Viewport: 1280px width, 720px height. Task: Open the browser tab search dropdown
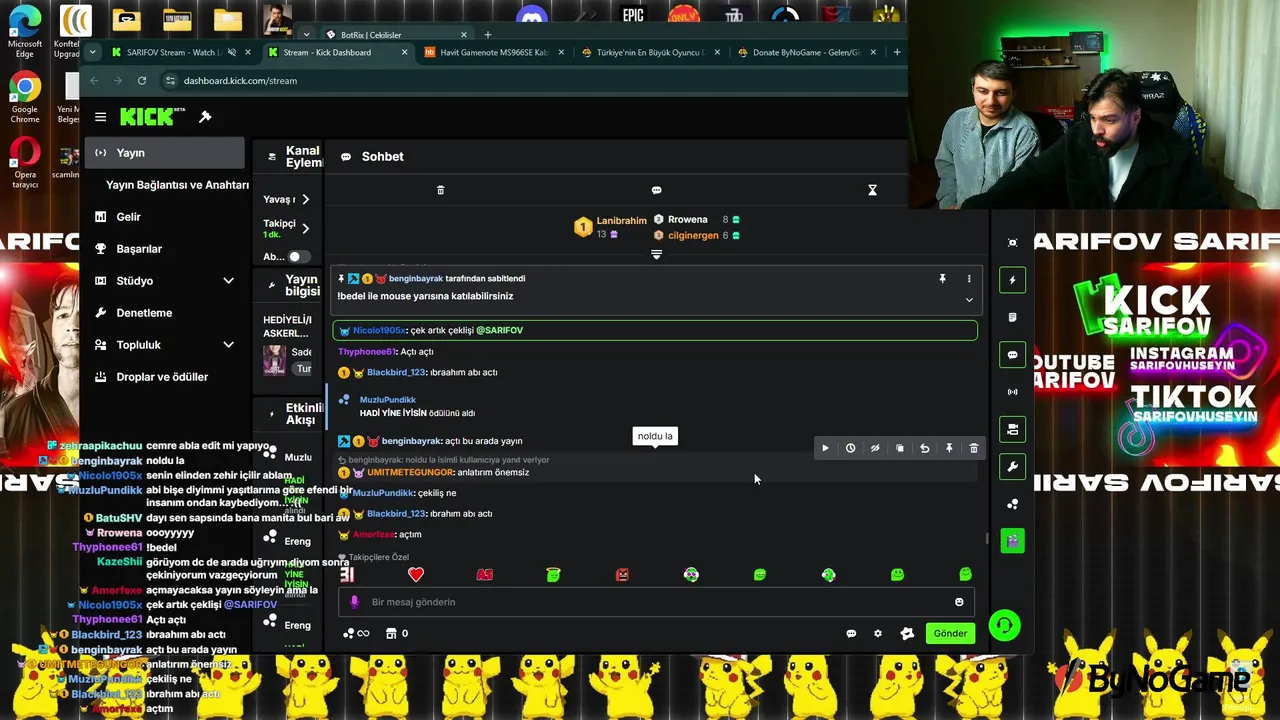tap(92, 52)
